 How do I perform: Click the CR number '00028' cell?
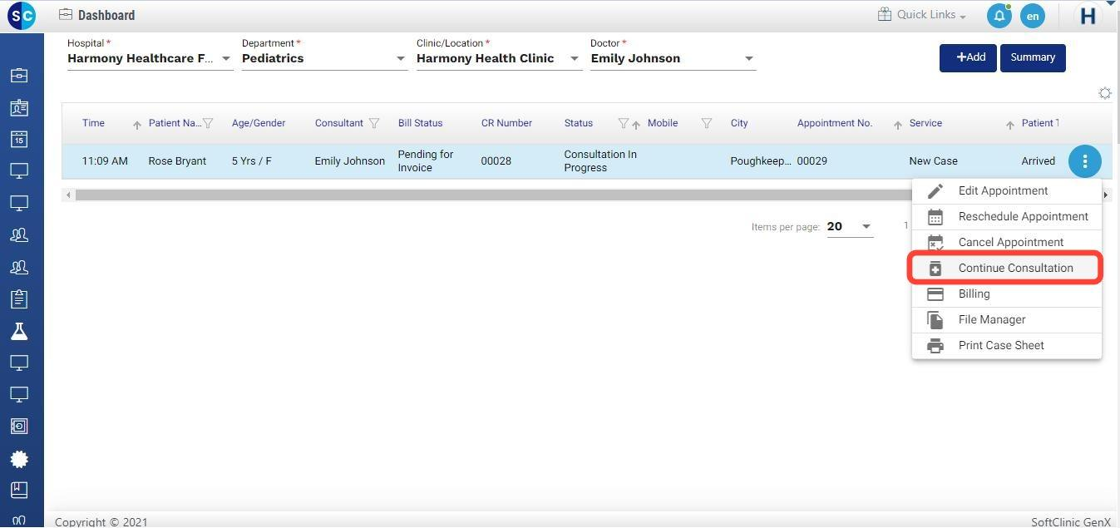pyautogui.click(x=496, y=161)
